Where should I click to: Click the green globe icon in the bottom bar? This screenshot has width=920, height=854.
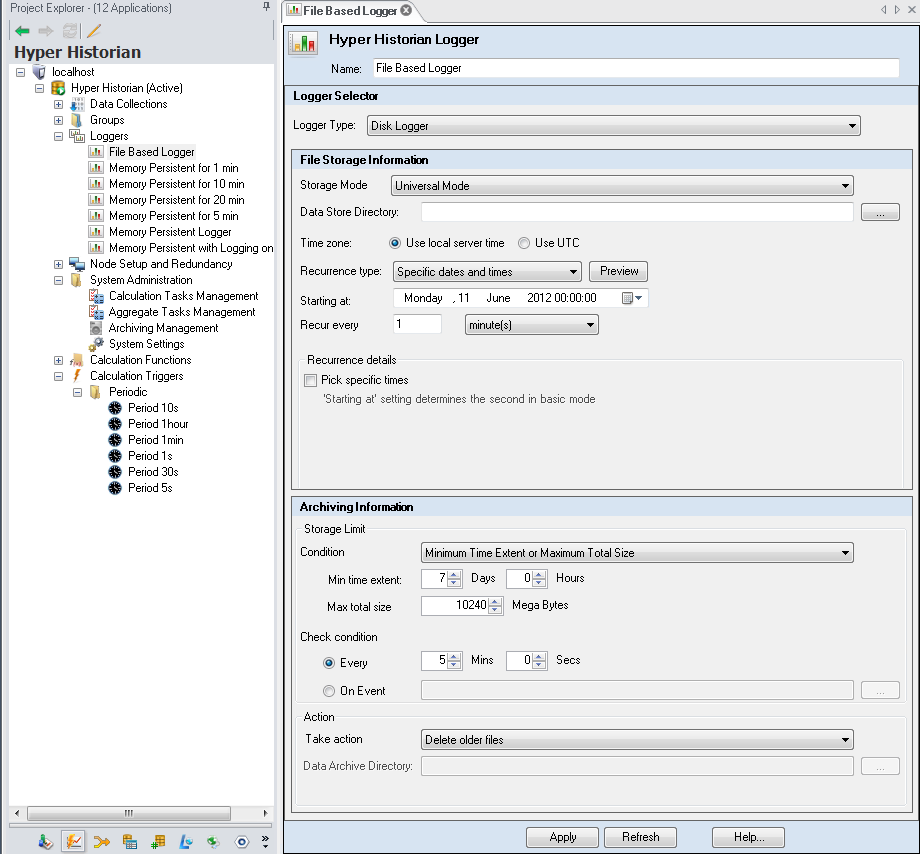click(x=213, y=842)
